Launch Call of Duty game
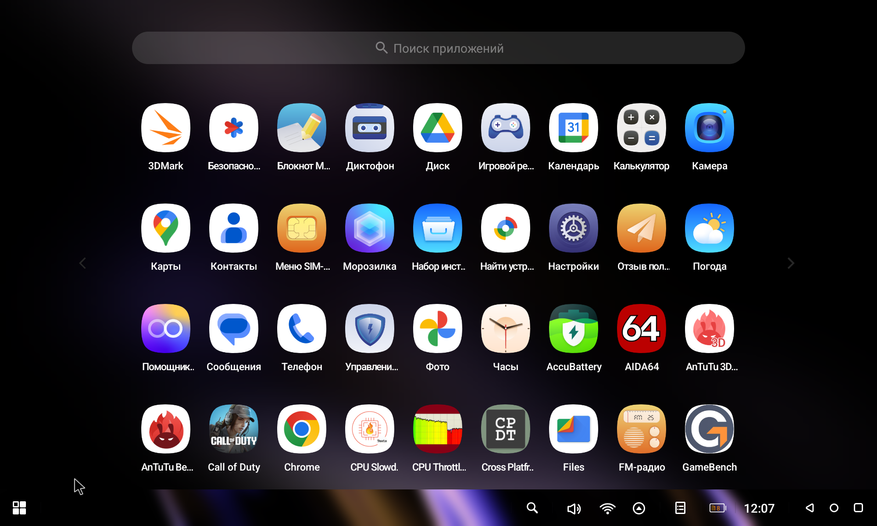This screenshot has width=877, height=526. (x=234, y=429)
